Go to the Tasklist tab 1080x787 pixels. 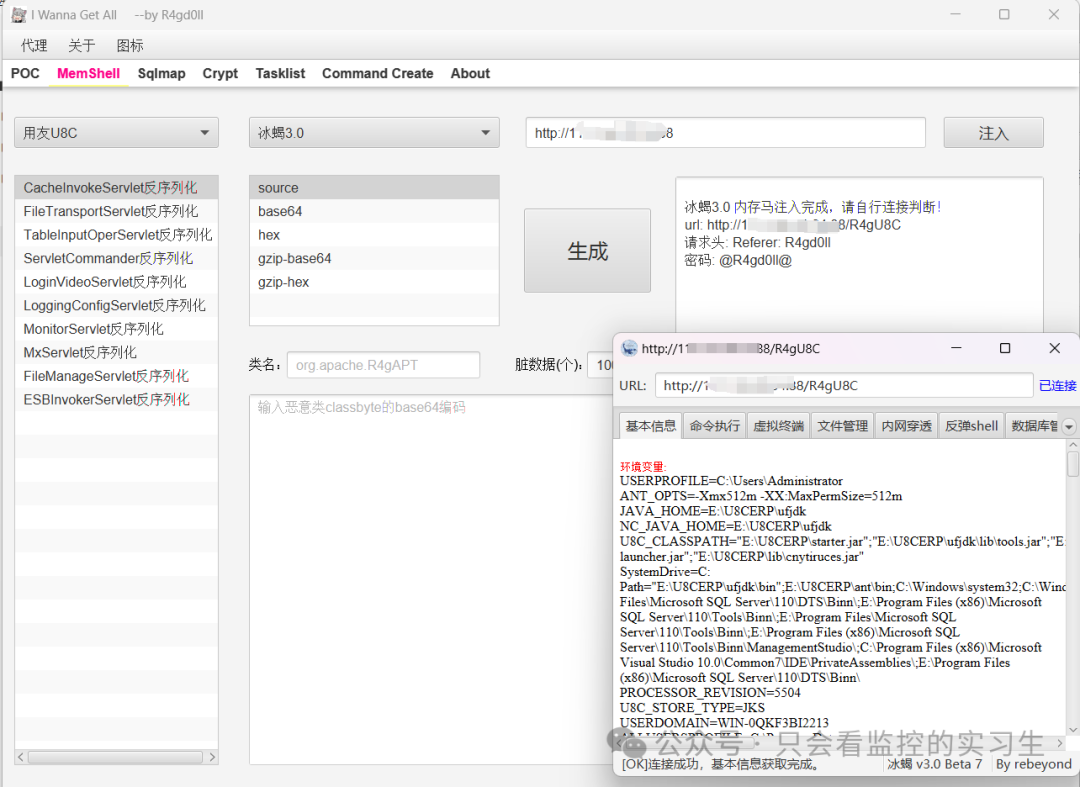[280, 73]
